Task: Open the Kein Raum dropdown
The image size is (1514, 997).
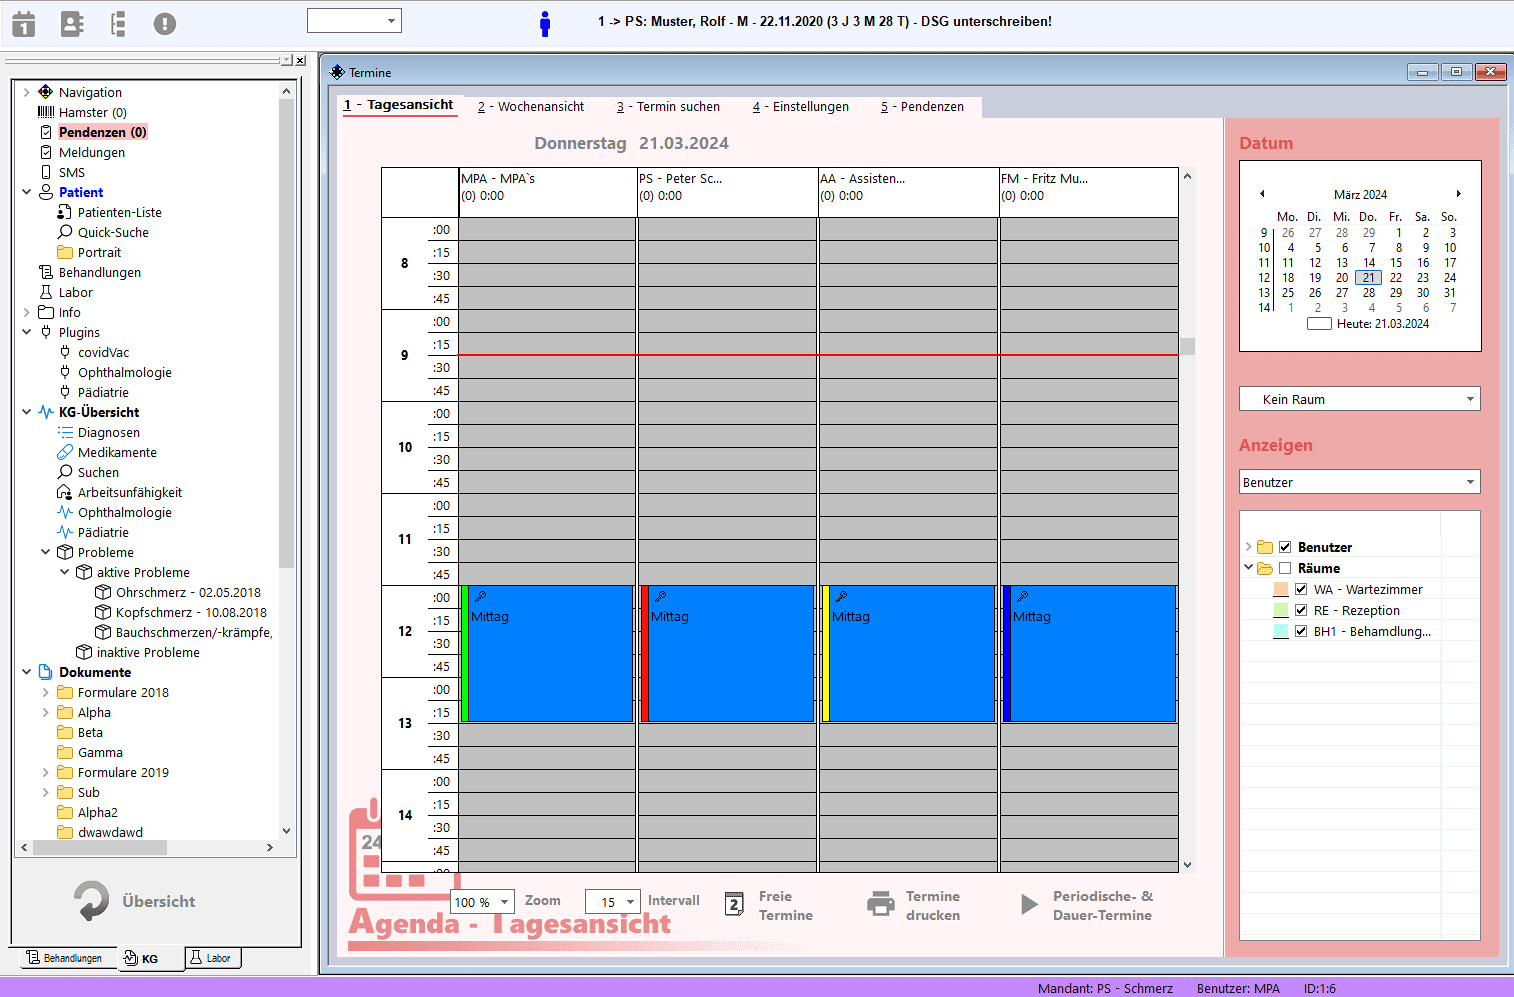Action: click(1359, 399)
